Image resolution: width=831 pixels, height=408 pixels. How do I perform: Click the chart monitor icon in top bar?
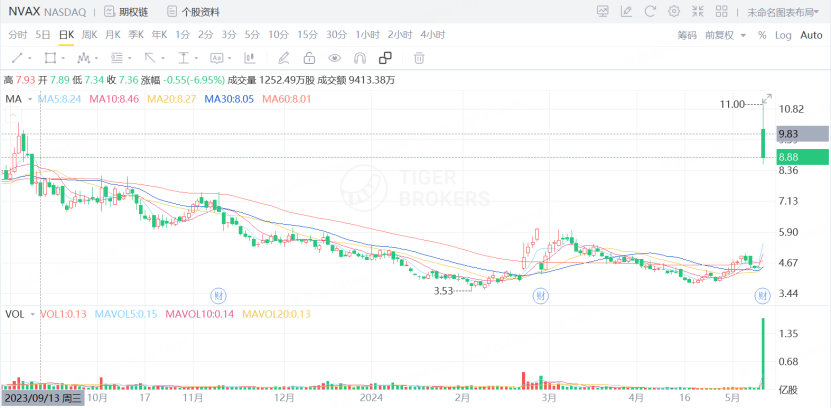[603, 11]
